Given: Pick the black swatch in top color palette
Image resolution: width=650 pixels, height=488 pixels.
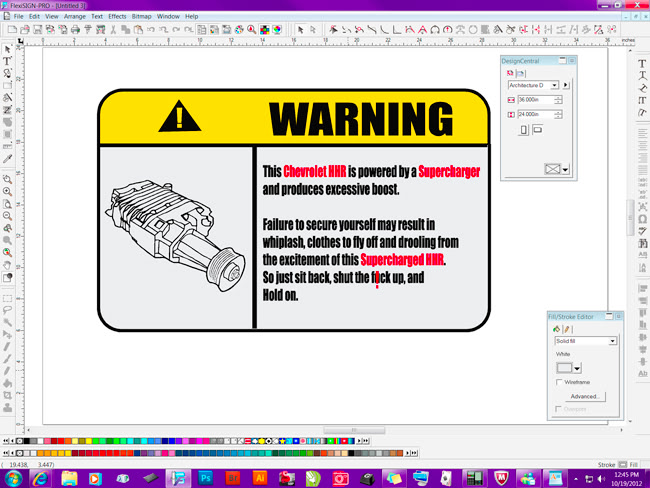Looking at the screenshot, I should (x=27, y=441).
